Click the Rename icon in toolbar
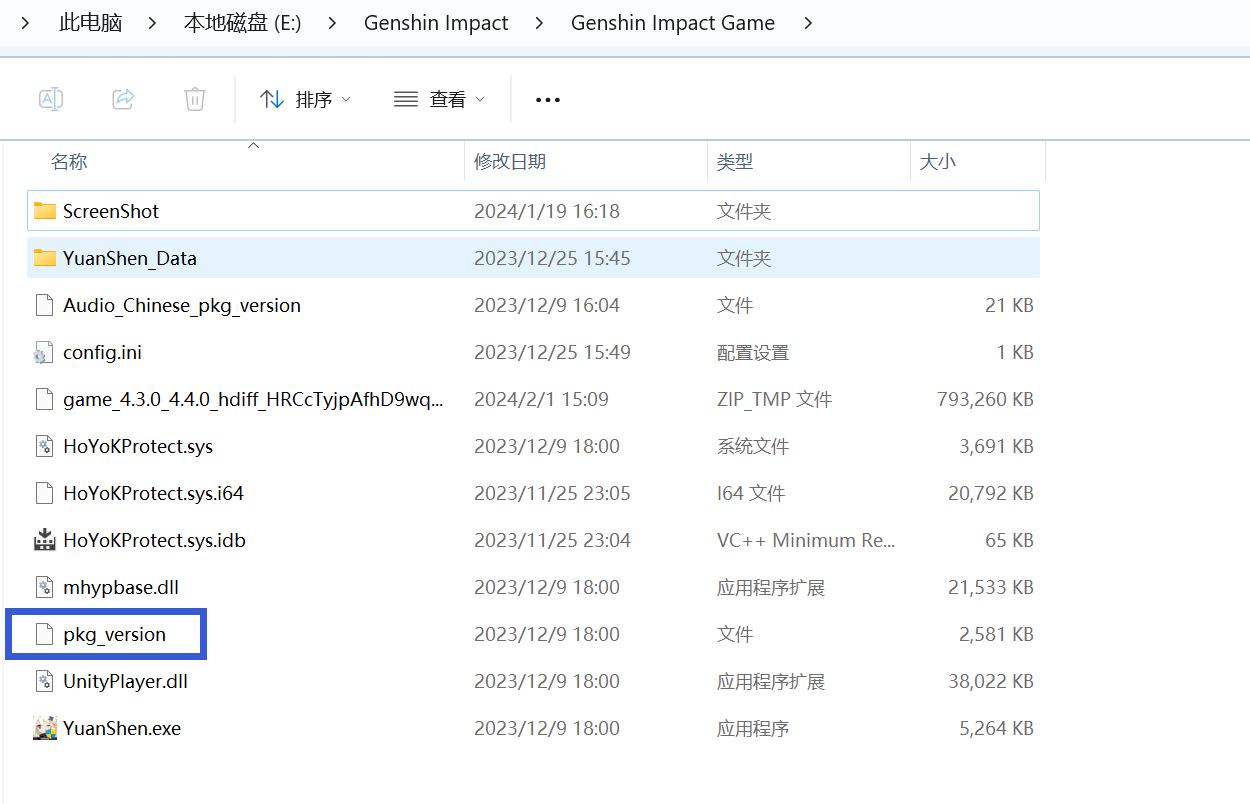Viewport: 1250px width, 804px height. 51,99
